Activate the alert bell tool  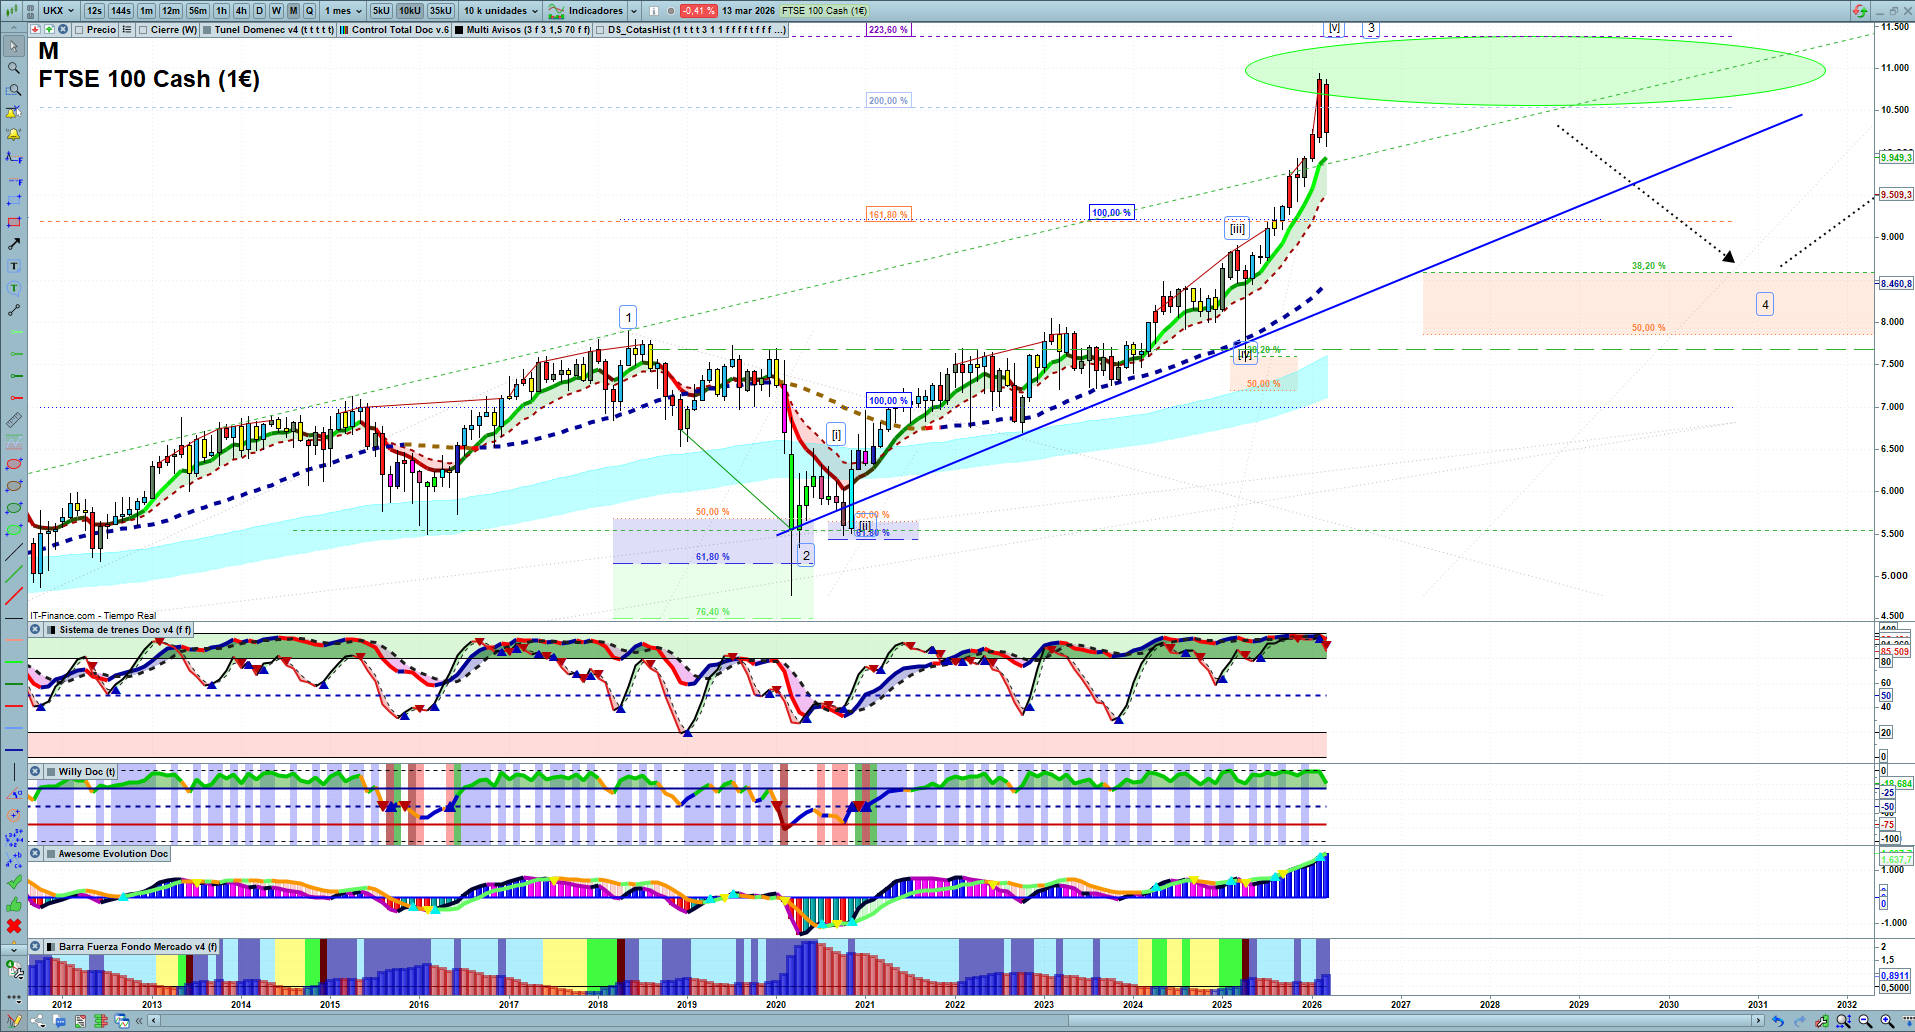point(14,134)
